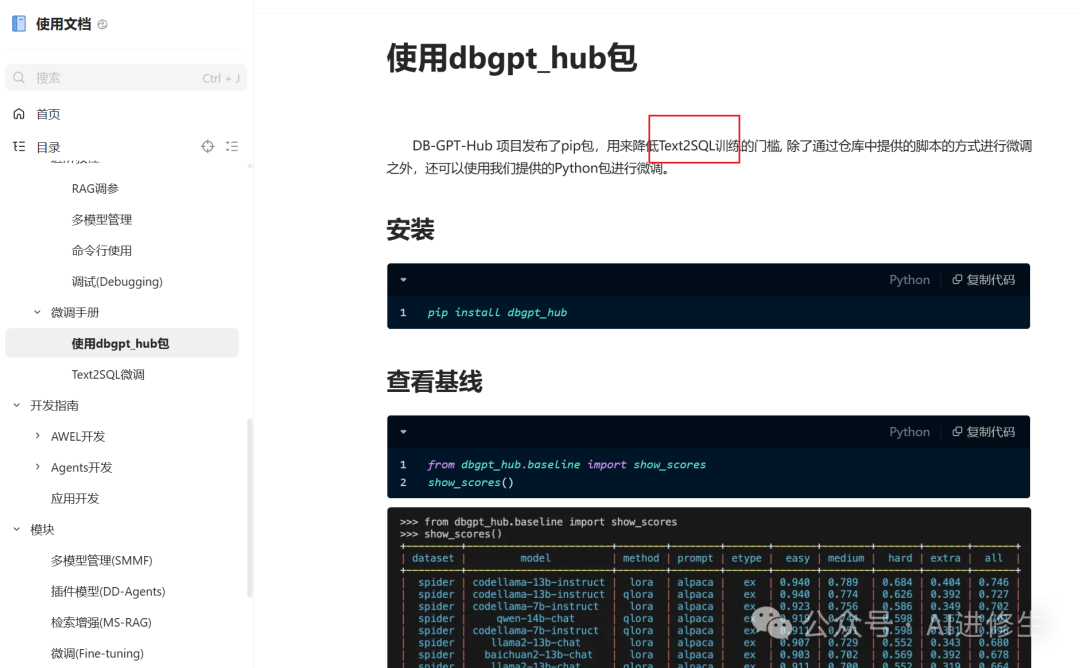Open the AWEL开发 entry
Screen dimensions: 1080x668
(x=78, y=437)
